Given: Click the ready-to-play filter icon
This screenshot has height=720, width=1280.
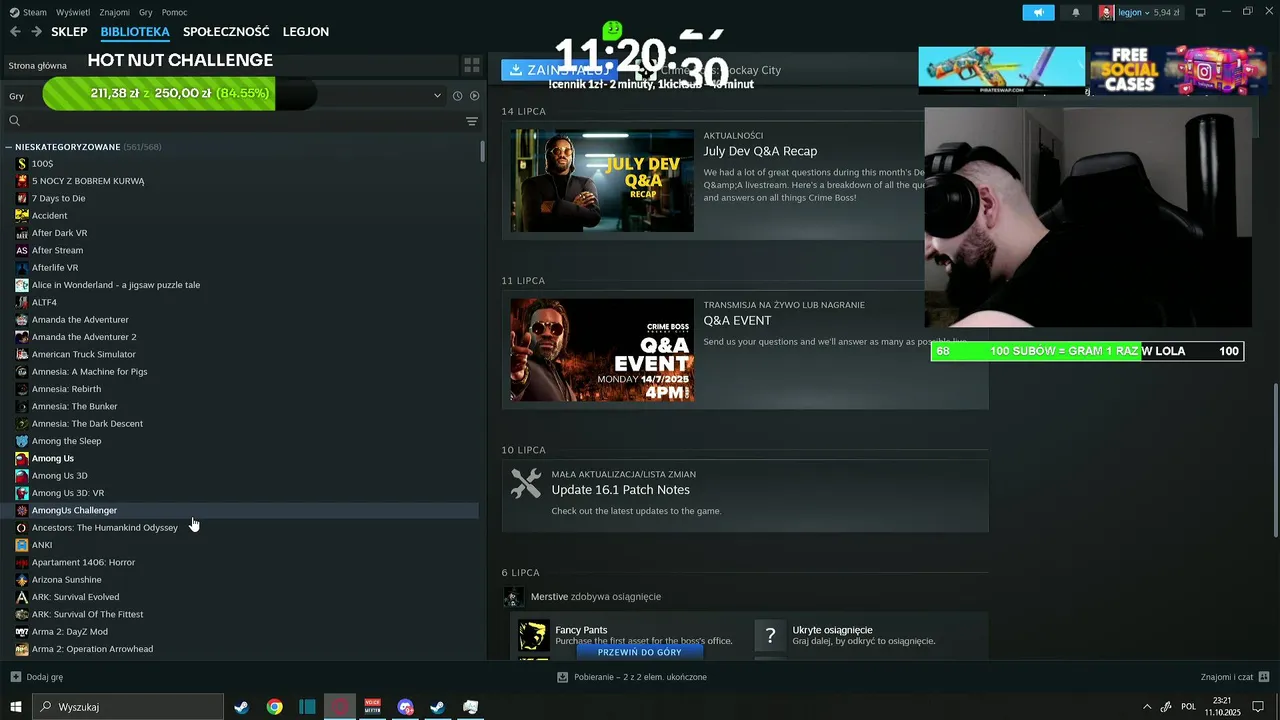Looking at the screenshot, I should pos(474,96).
